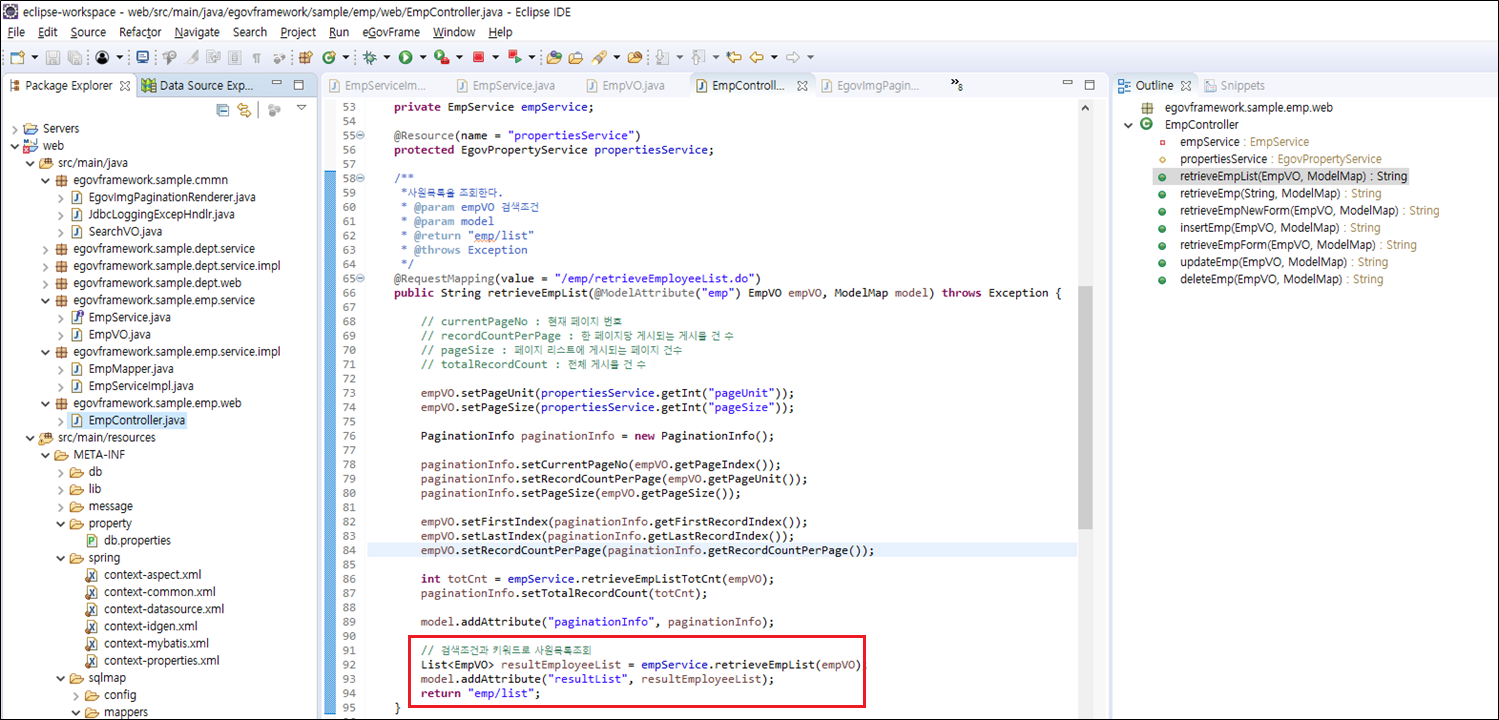The width and height of the screenshot is (1499, 720).
Task: Click the green Run button icon
Action: pos(405,57)
